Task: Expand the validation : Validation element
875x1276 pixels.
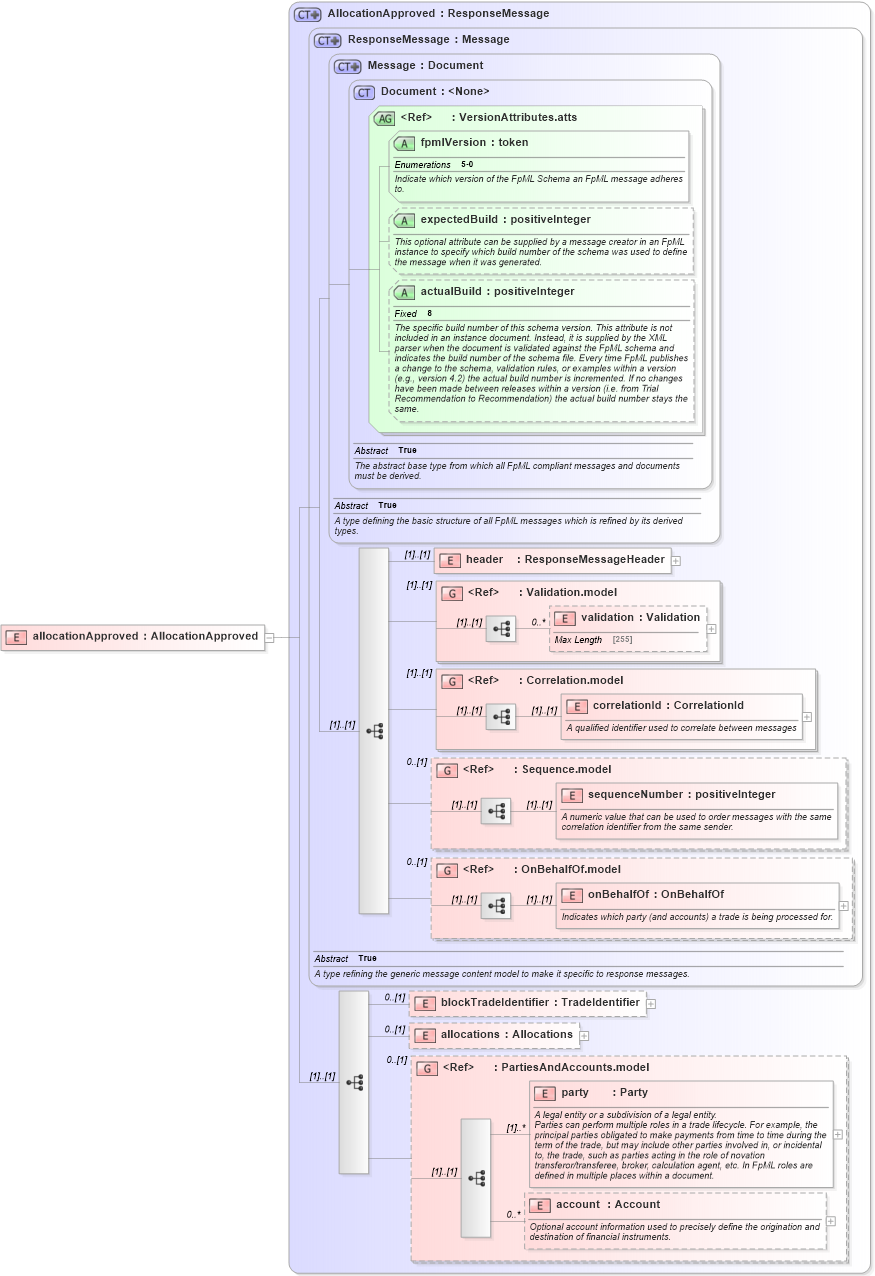Action: point(712,630)
